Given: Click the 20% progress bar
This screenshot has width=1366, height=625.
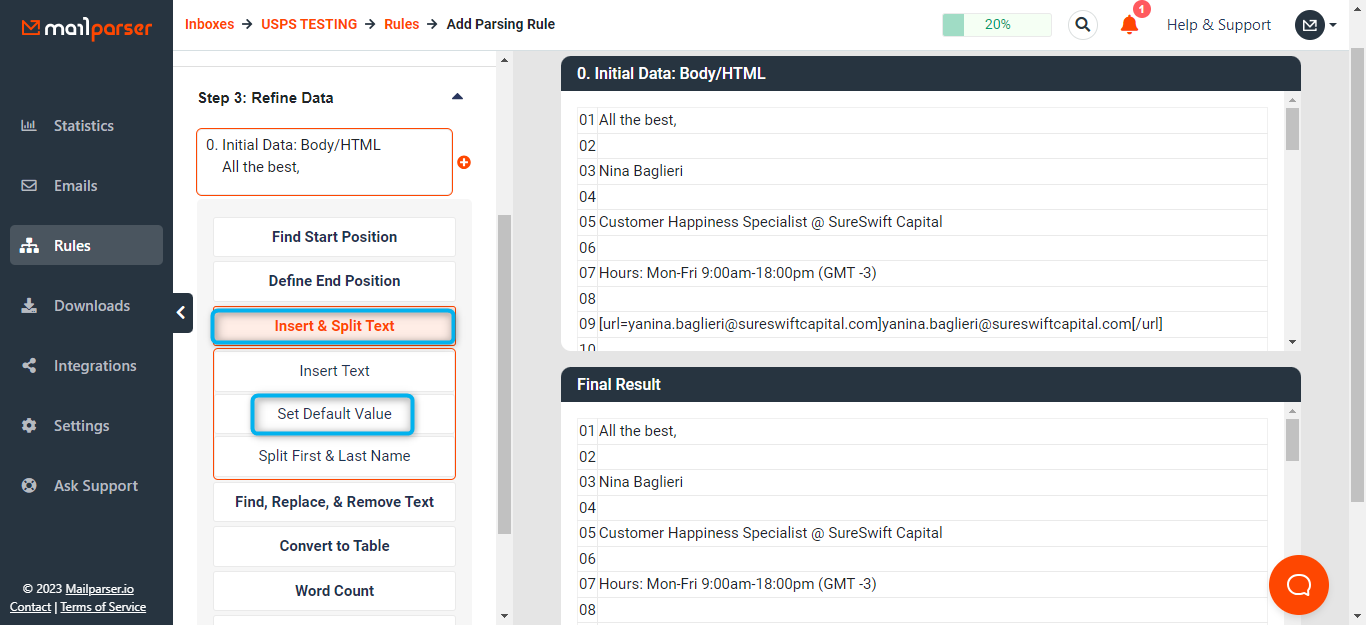Looking at the screenshot, I should click(x=996, y=22).
